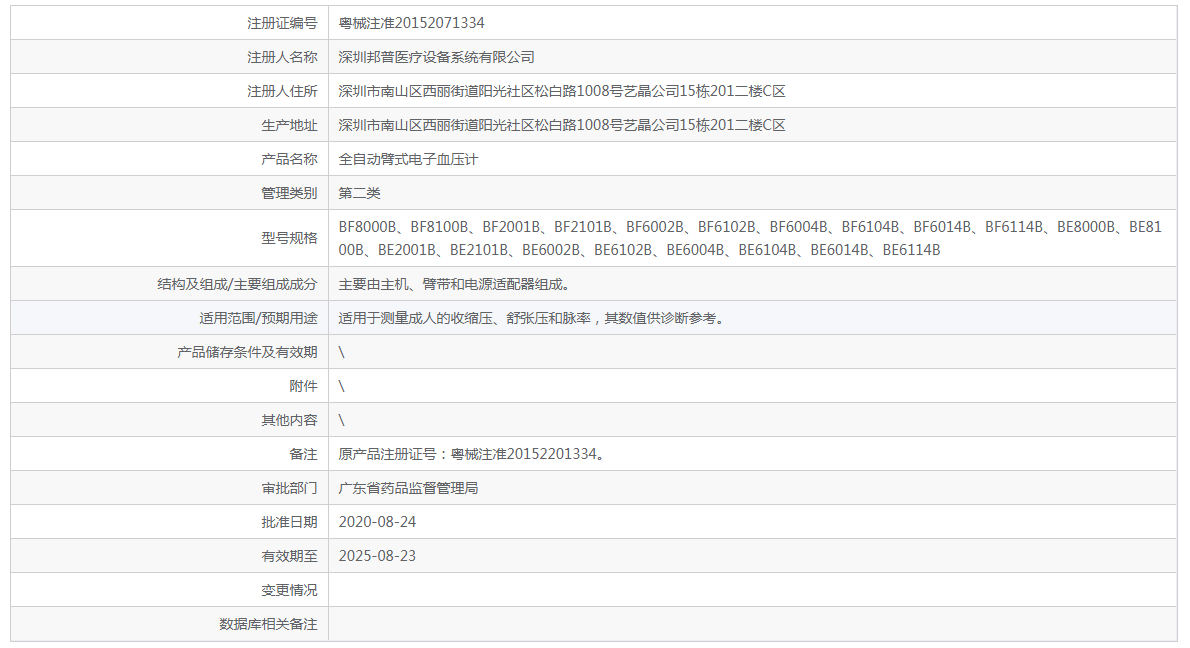The height and width of the screenshot is (648, 1190).
Task: Select the label 生产地址
Action: tap(289, 126)
